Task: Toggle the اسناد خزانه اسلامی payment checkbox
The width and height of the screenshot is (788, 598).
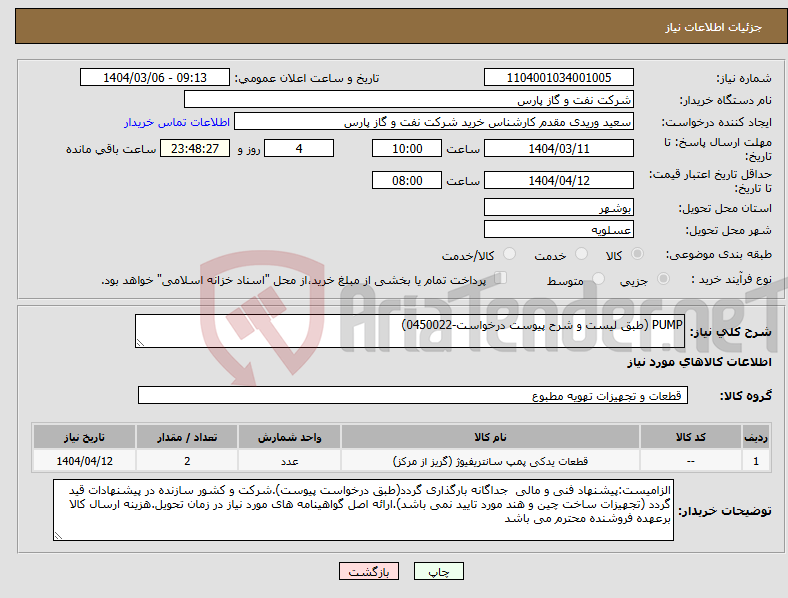Action: pos(501,278)
